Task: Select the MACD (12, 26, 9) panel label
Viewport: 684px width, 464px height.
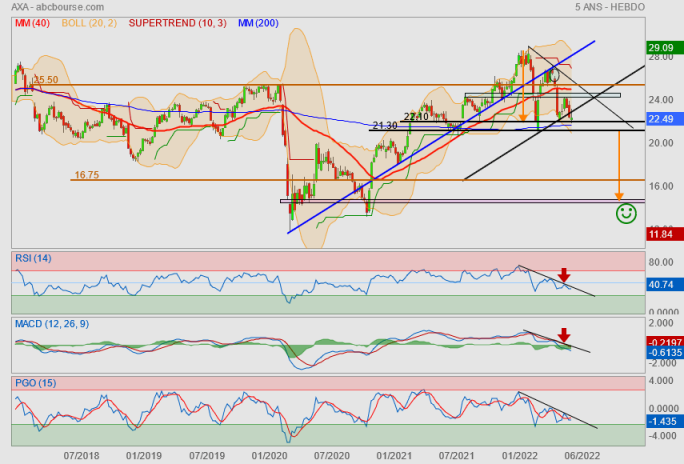Action: [x=52, y=324]
